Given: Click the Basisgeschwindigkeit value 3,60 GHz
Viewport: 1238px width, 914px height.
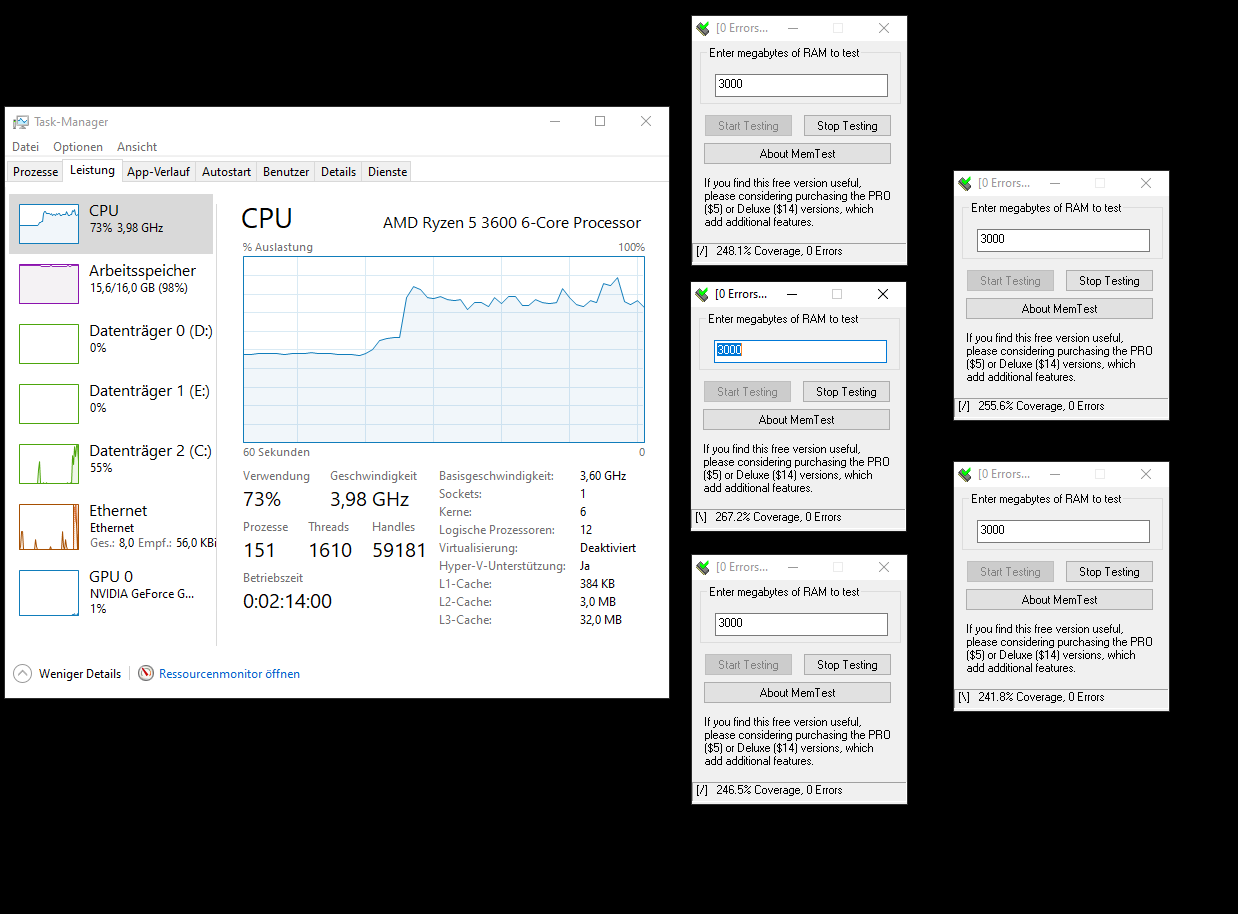Looking at the screenshot, I should (x=603, y=476).
